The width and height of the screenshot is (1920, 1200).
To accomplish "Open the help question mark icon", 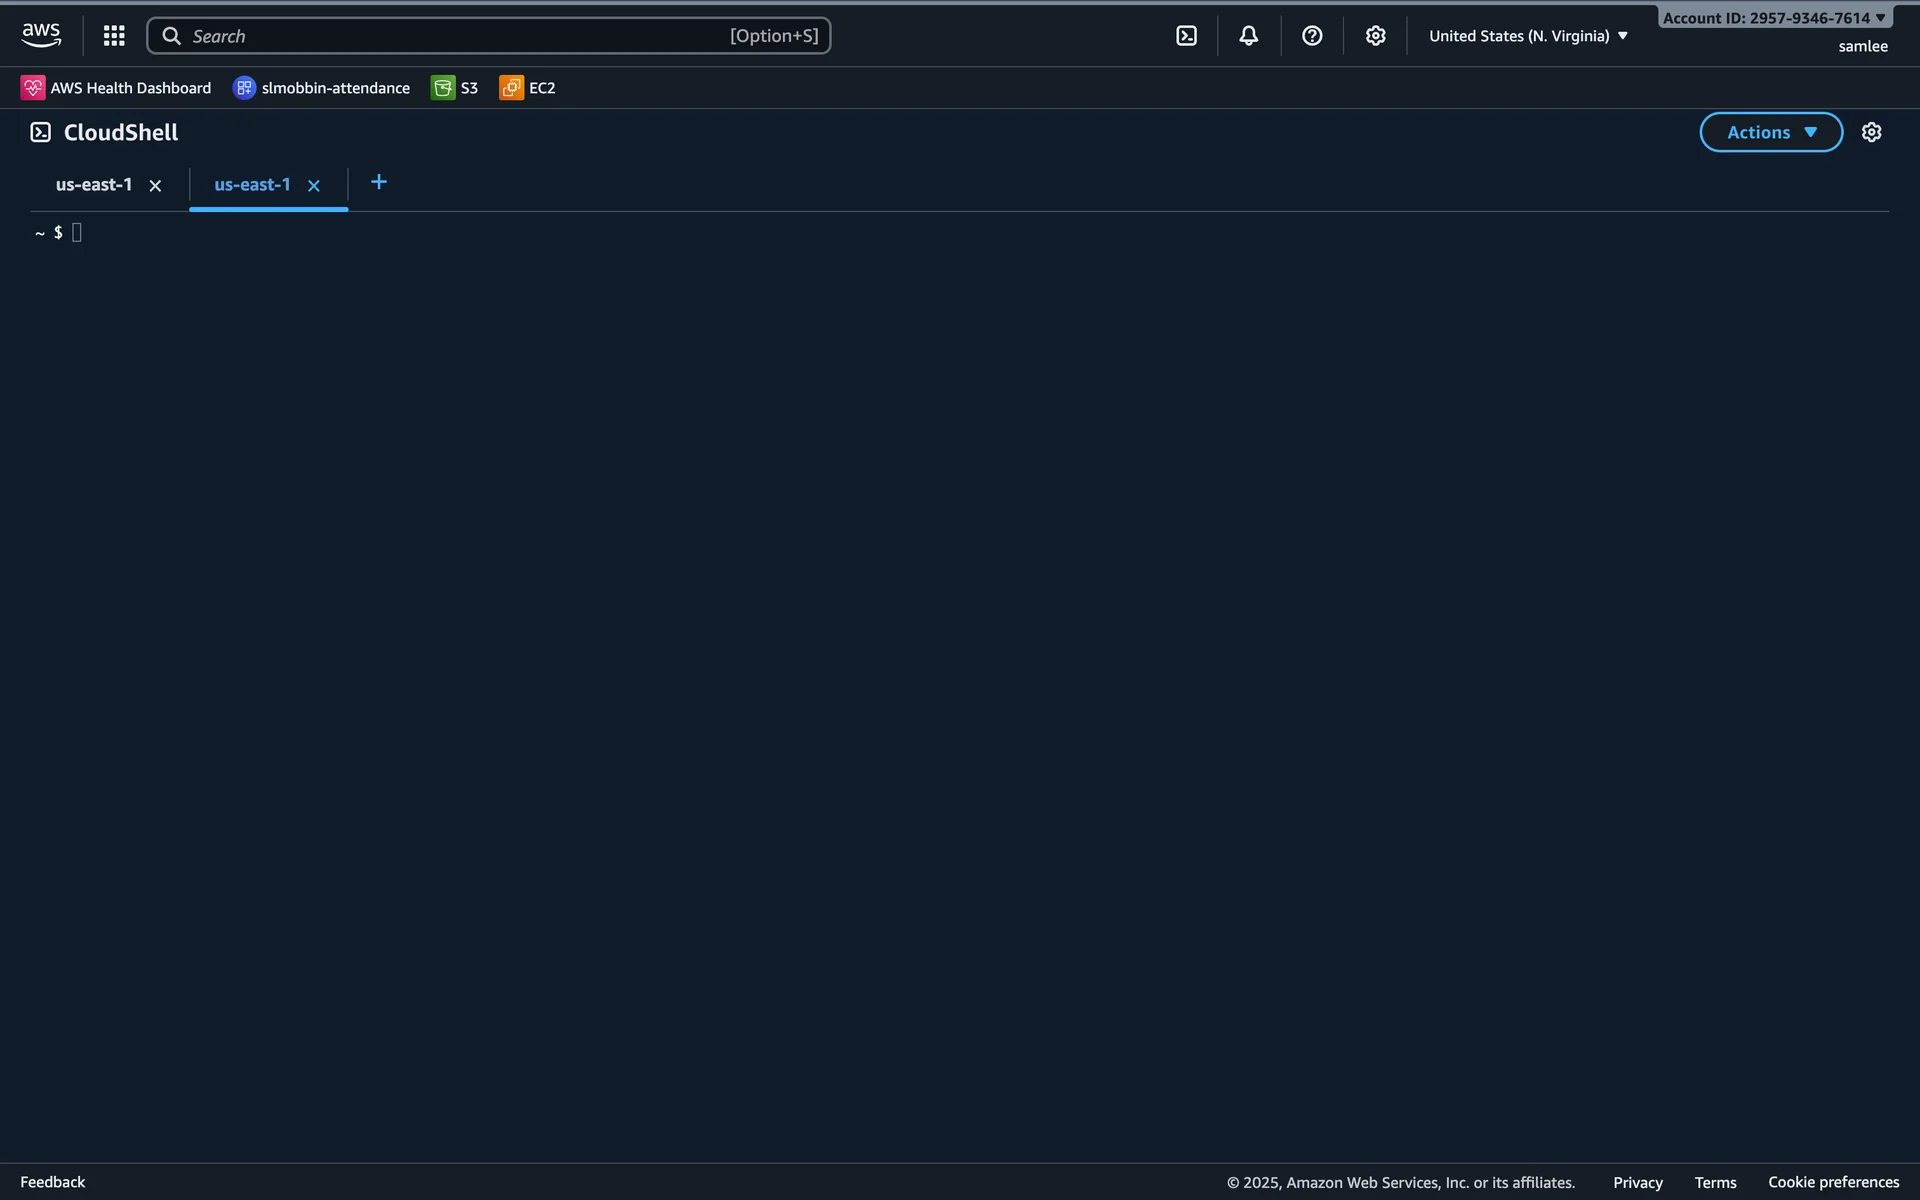I will (1312, 36).
